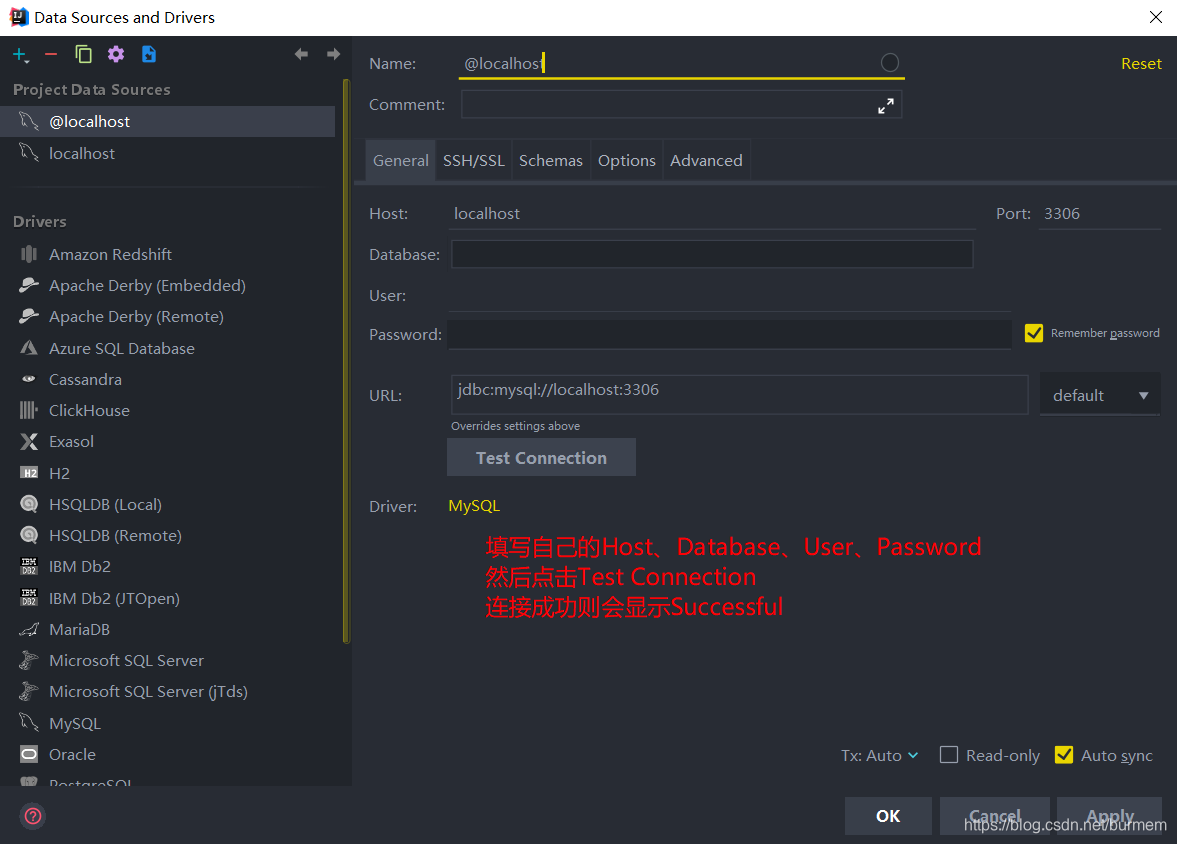Click the Cancel button
Image resolution: width=1177 pixels, height=844 pixels.
(x=995, y=816)
